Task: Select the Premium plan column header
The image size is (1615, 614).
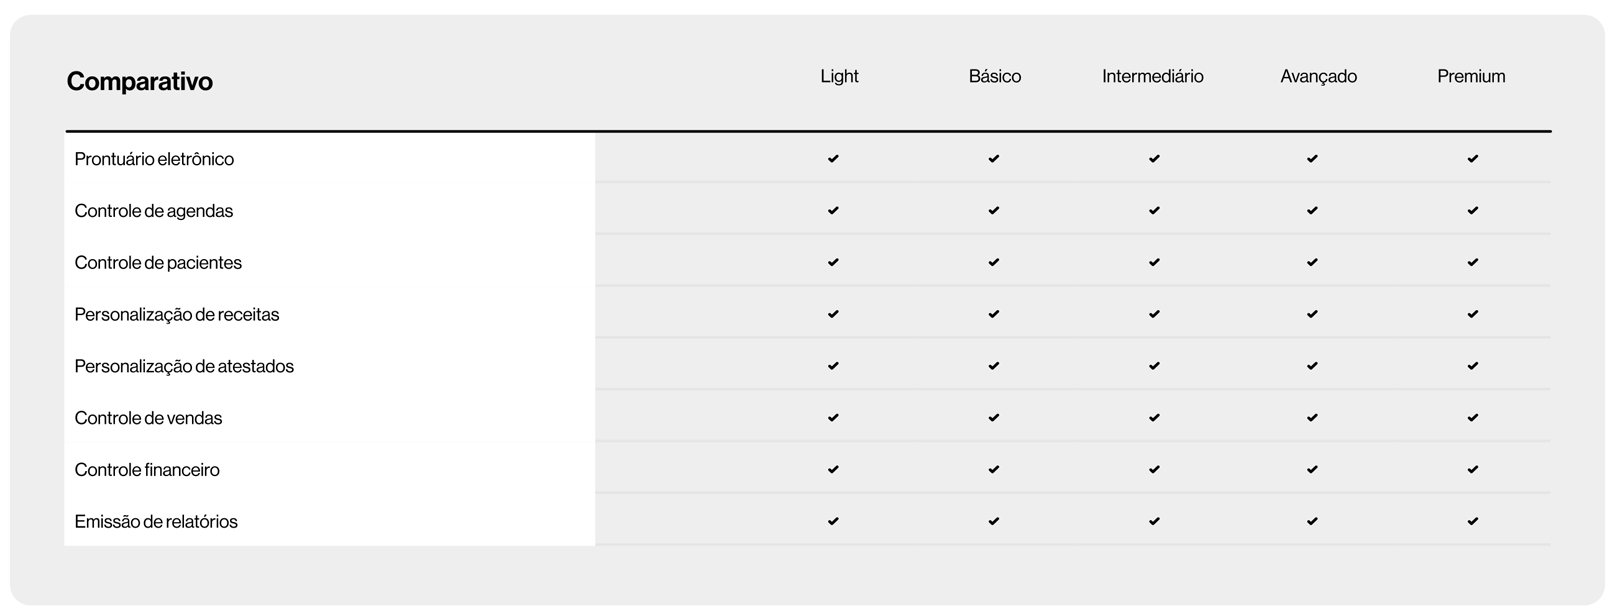Action: click(x=1471, y=76)
